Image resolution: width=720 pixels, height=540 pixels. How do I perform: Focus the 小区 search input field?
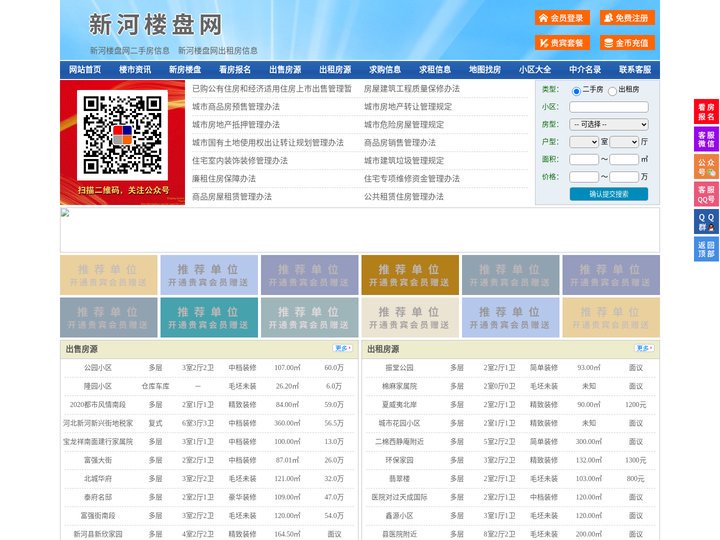[609, 107]
